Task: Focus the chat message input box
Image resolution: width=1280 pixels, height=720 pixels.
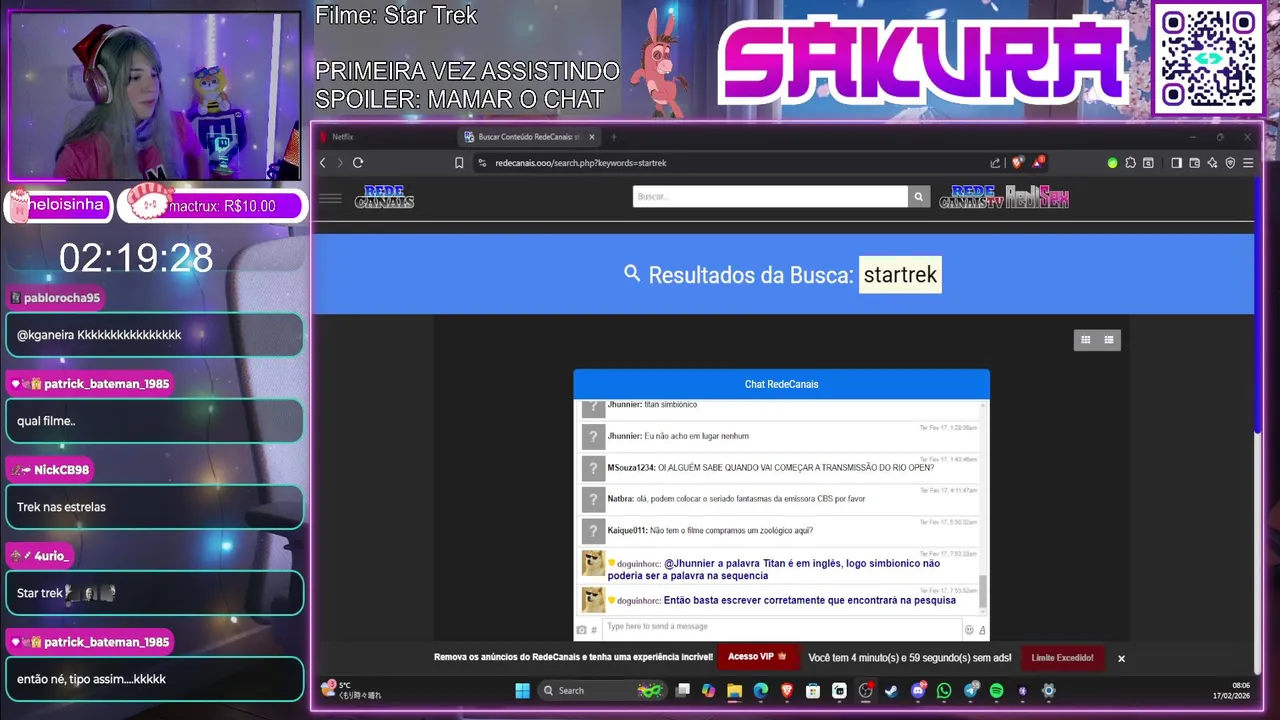Action: pyautogui.click(x=781, y=627)
